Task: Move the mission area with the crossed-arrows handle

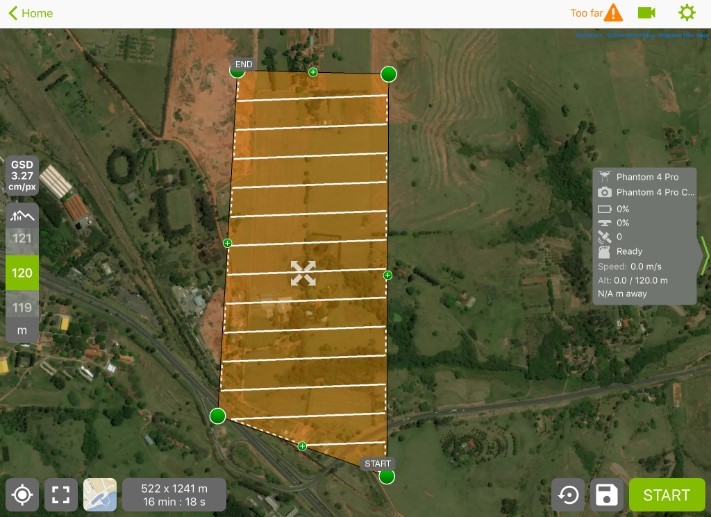Action: (303, 273)
